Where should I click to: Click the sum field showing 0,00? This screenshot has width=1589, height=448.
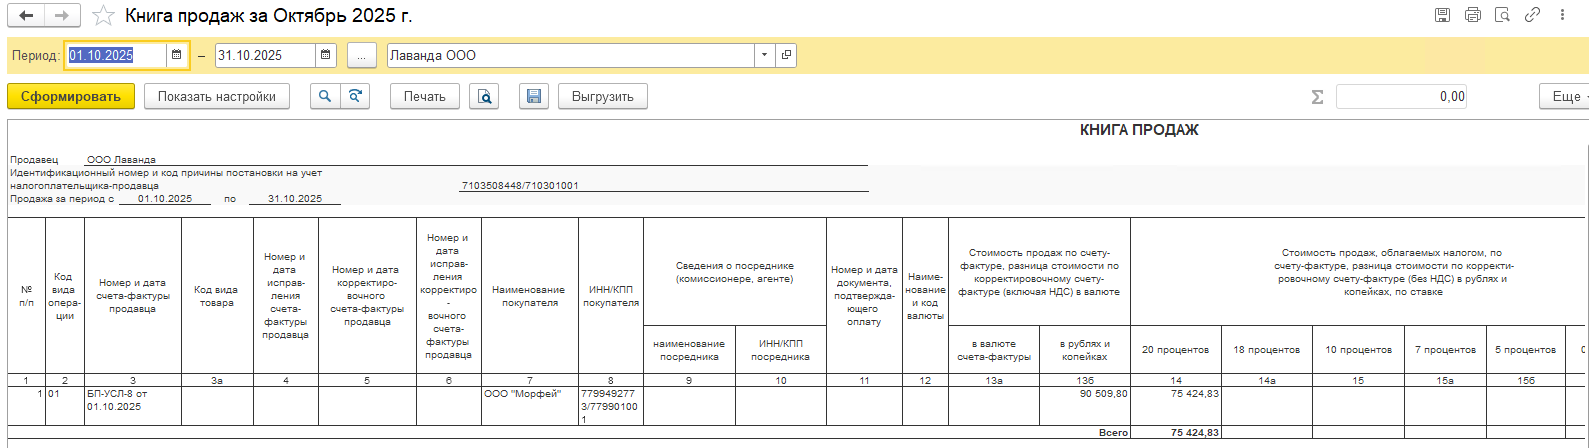[1401, 96]
